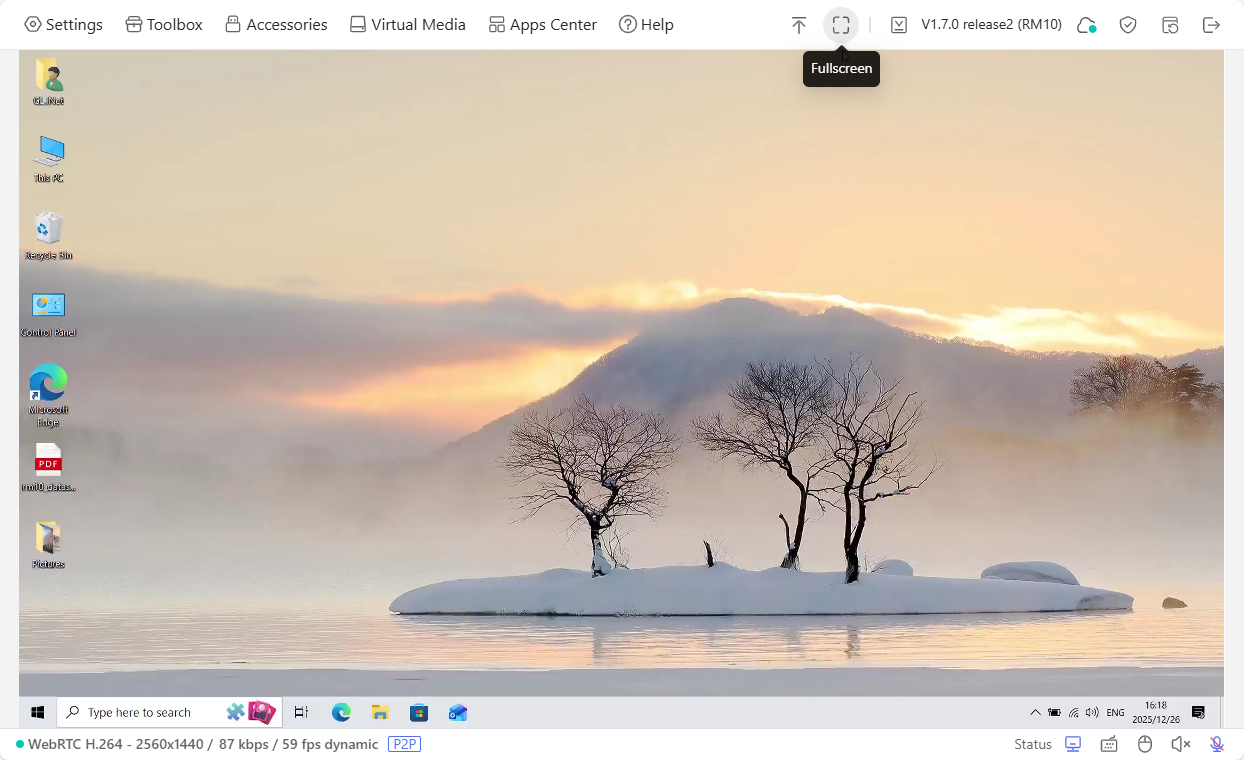The width and height of the screenshot is (1244, 760).
Task: Click the display status indicator icon
Action: (x=1072, y=744)
